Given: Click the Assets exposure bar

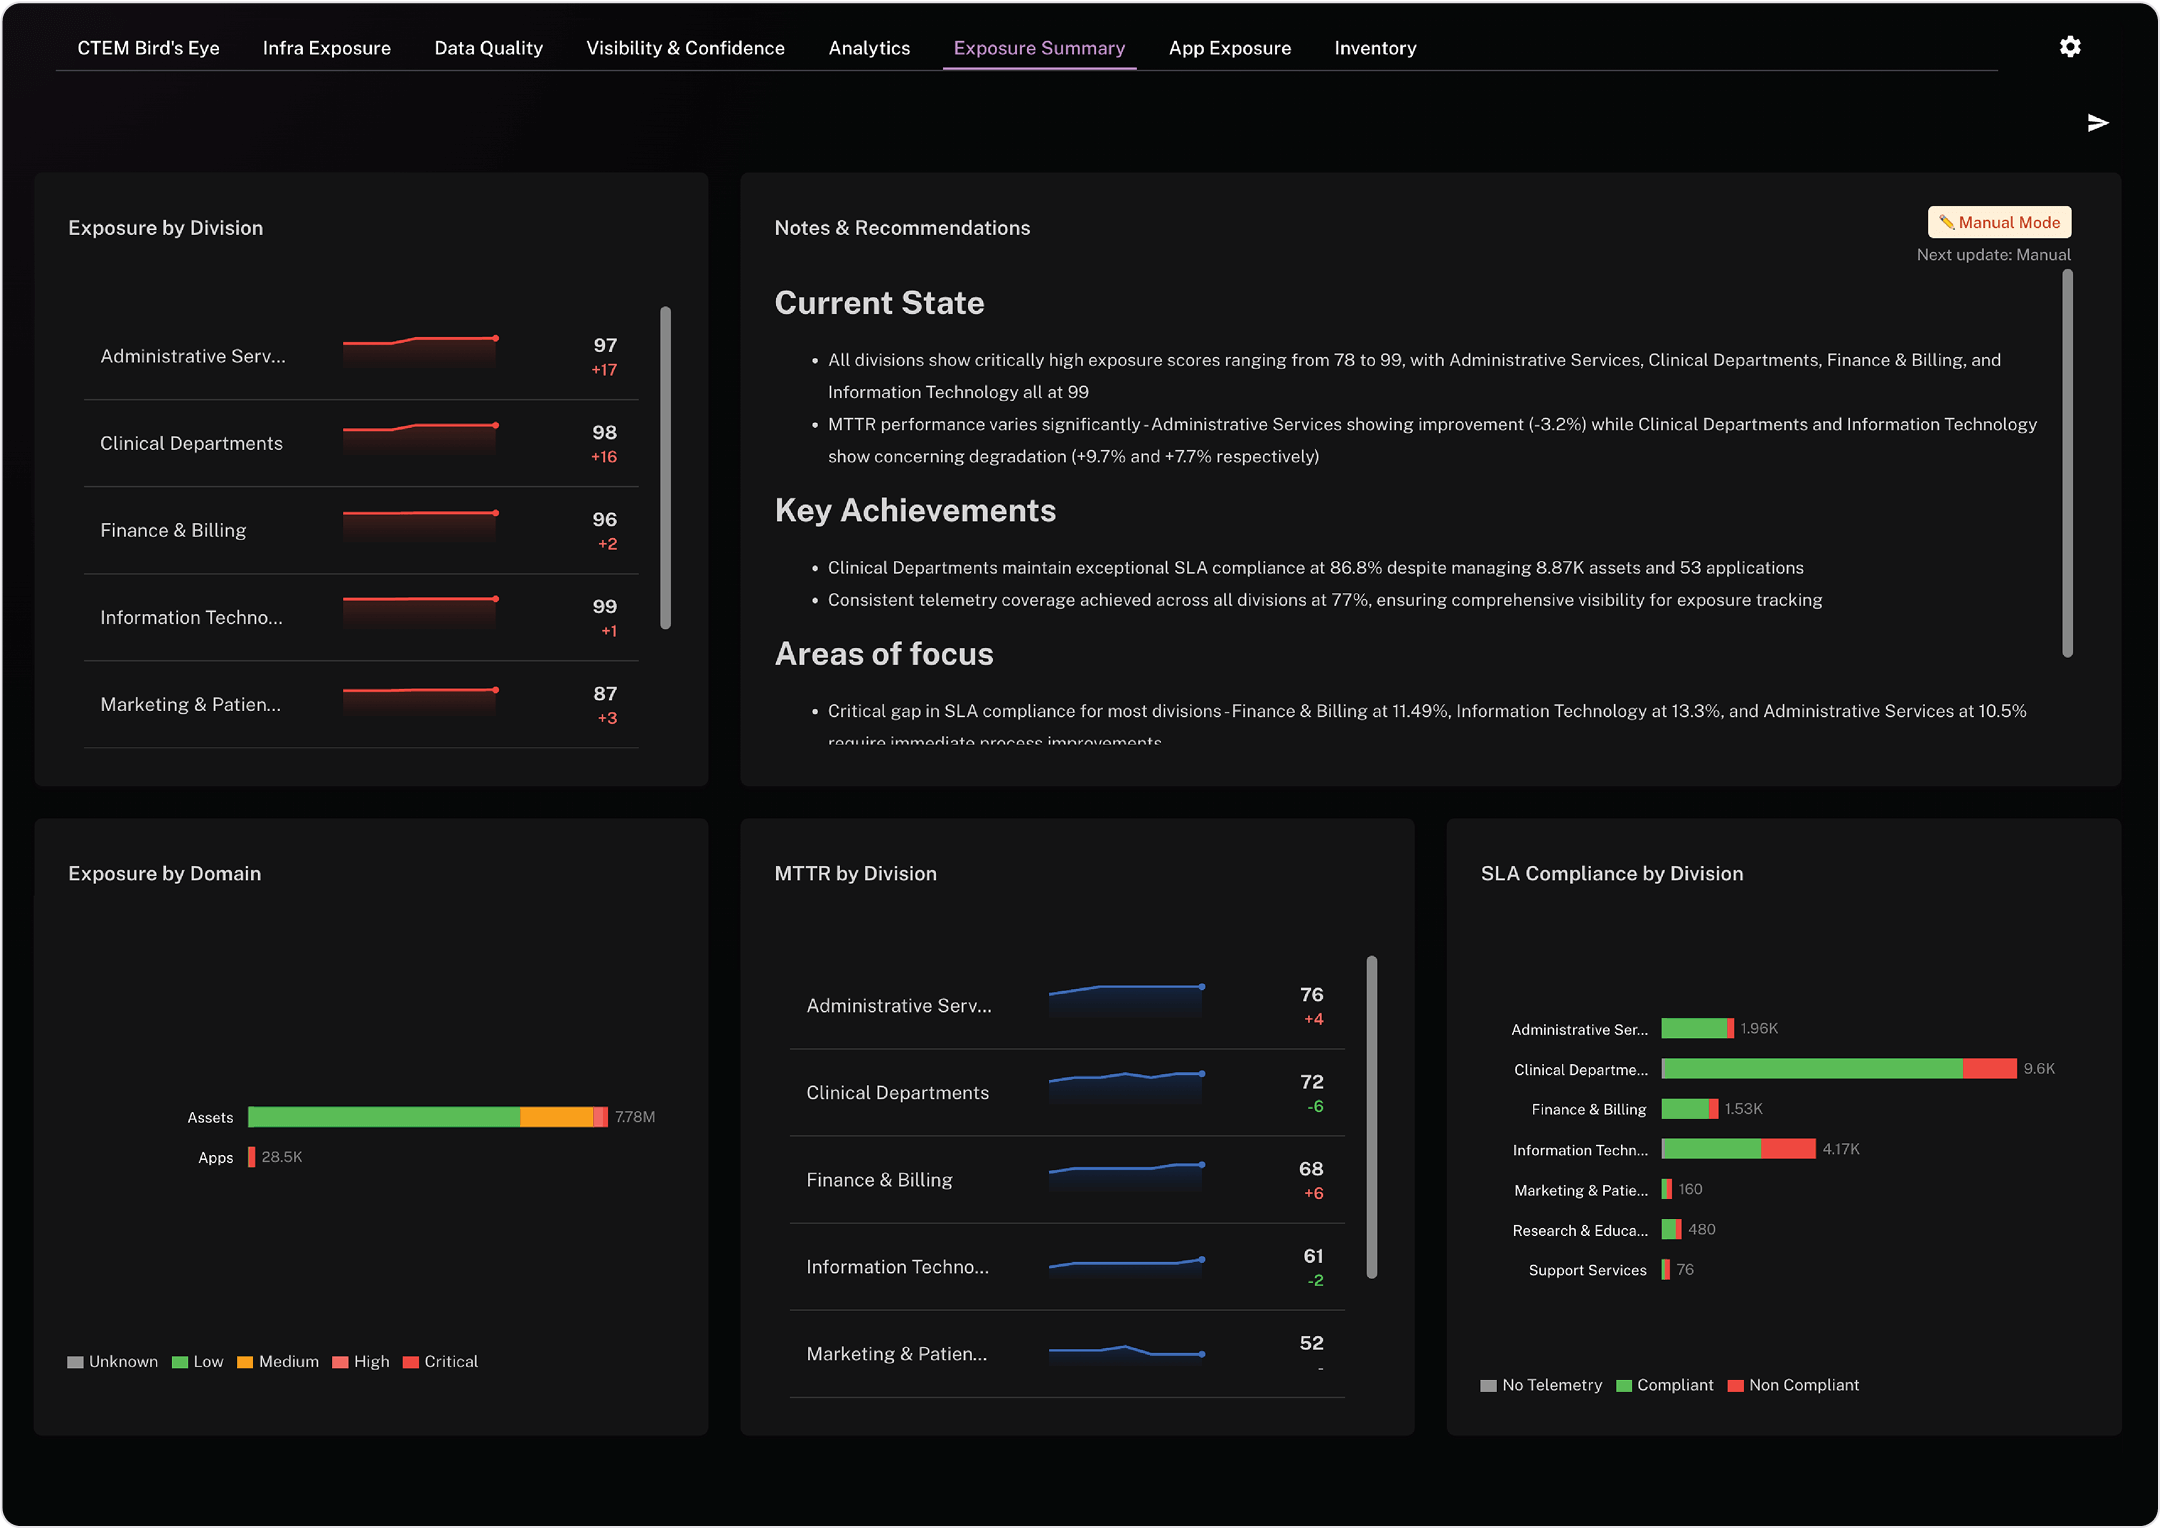Looking at the screenshot, I should click(x=427, y=1117).
